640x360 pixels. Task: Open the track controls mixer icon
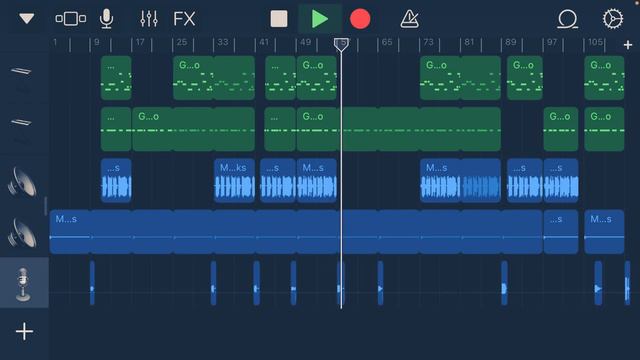tap(149, 19)
